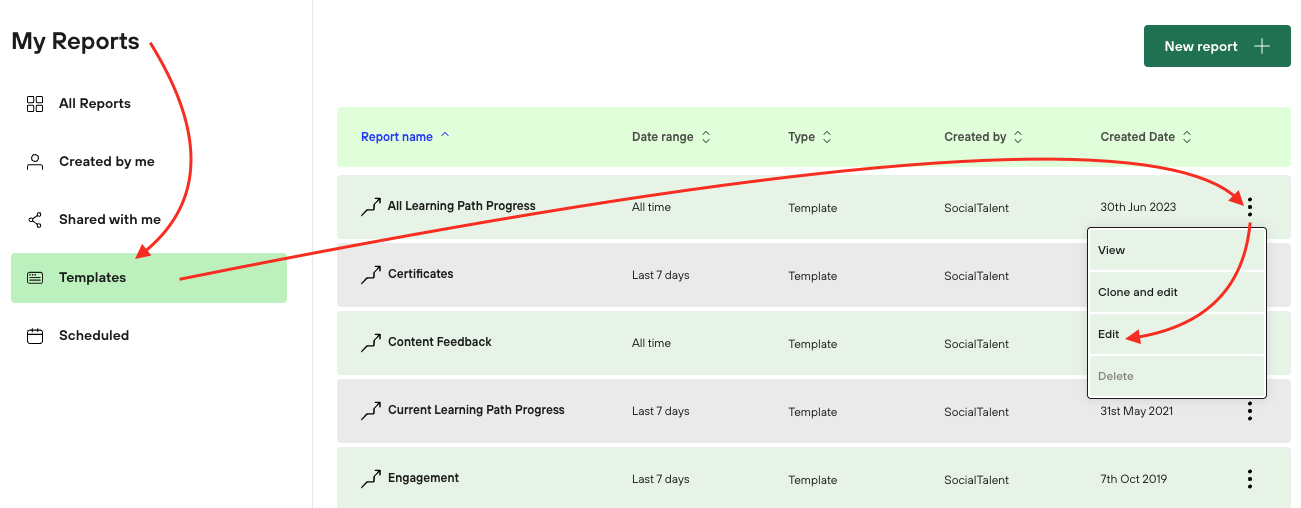1301x508 pixels.
Task: Open the Content Feedback report
Action: click(x=440, y=342)
